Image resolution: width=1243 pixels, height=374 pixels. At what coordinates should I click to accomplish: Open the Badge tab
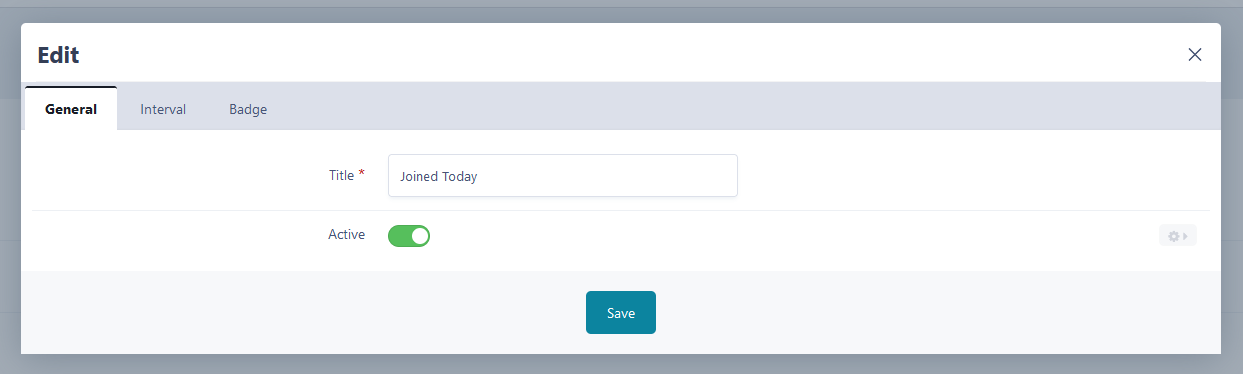tap(248, 109)
